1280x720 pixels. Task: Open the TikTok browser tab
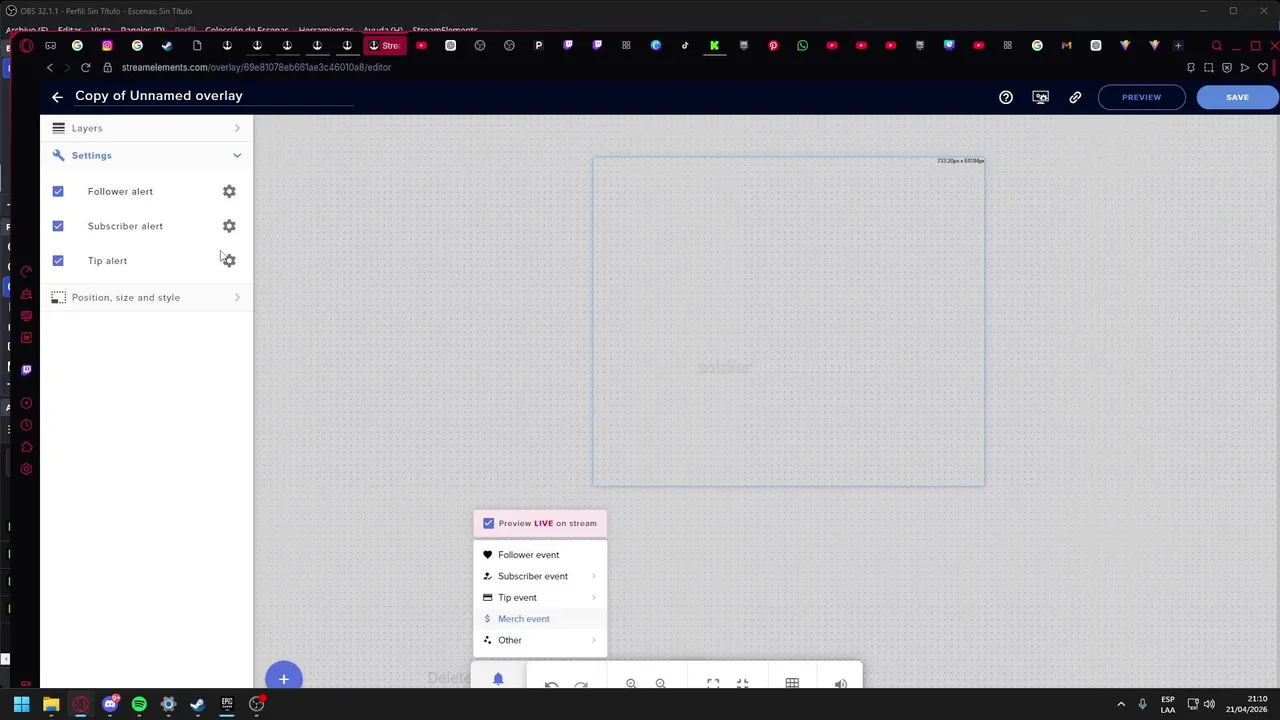[685, 45]
